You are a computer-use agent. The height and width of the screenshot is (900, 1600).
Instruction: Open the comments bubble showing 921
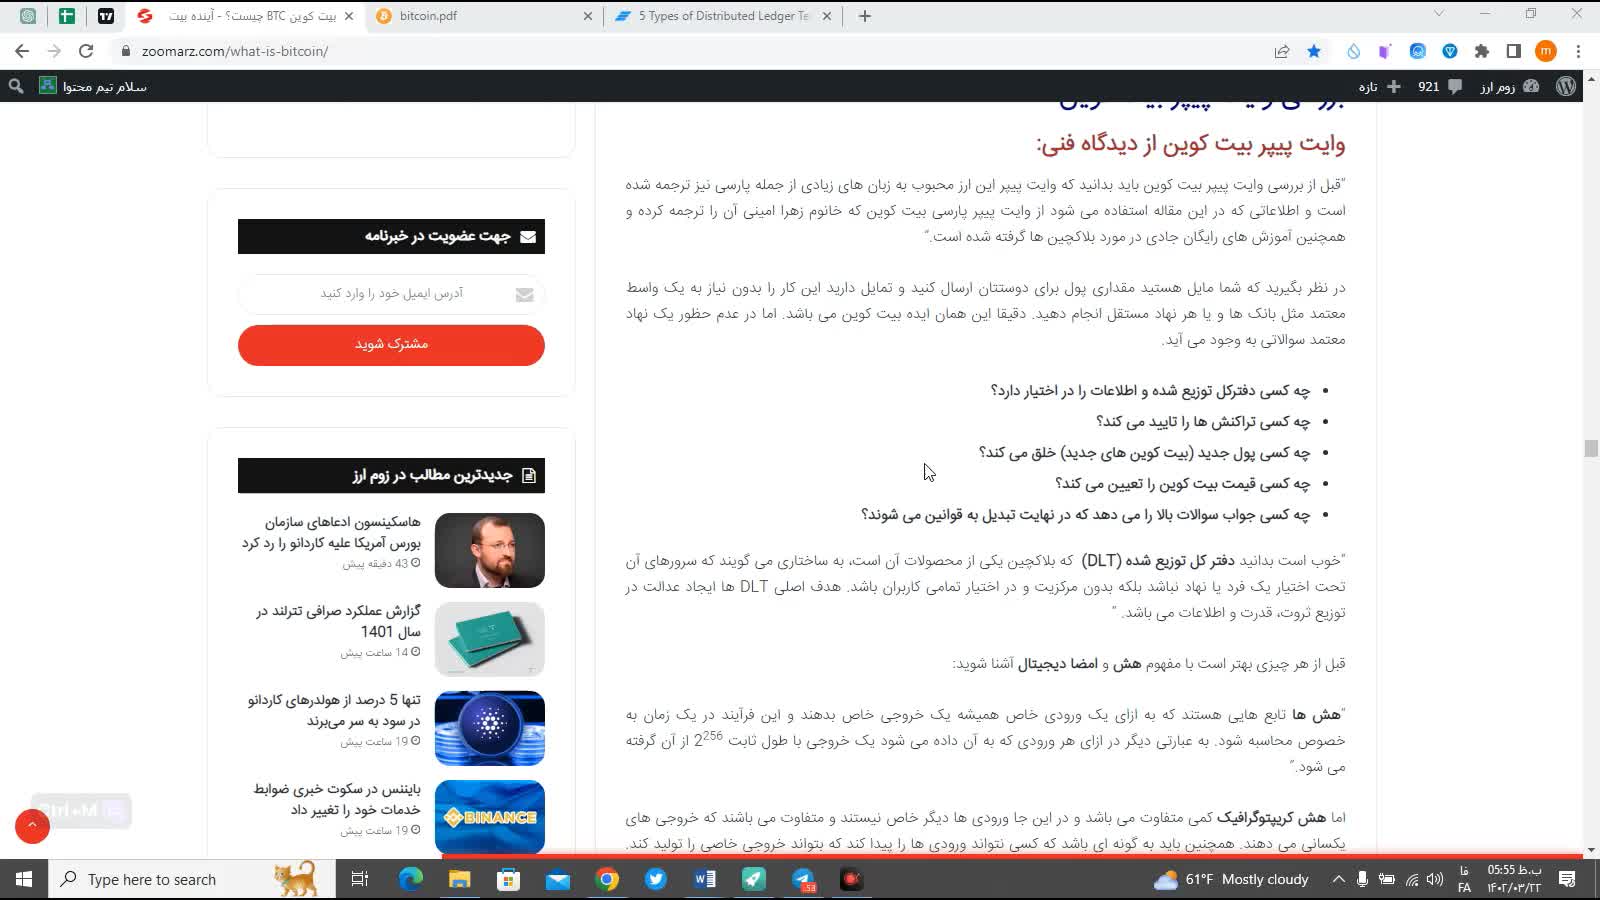[1439, 87]
